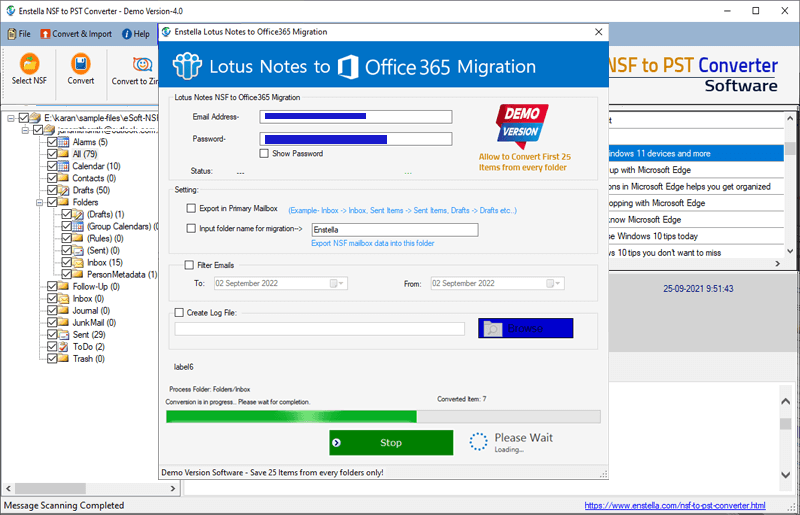Click the Inbox (15) subfolder icon
Image resolution: width=800 pixels, height=515 pixels.
(78, 262)
